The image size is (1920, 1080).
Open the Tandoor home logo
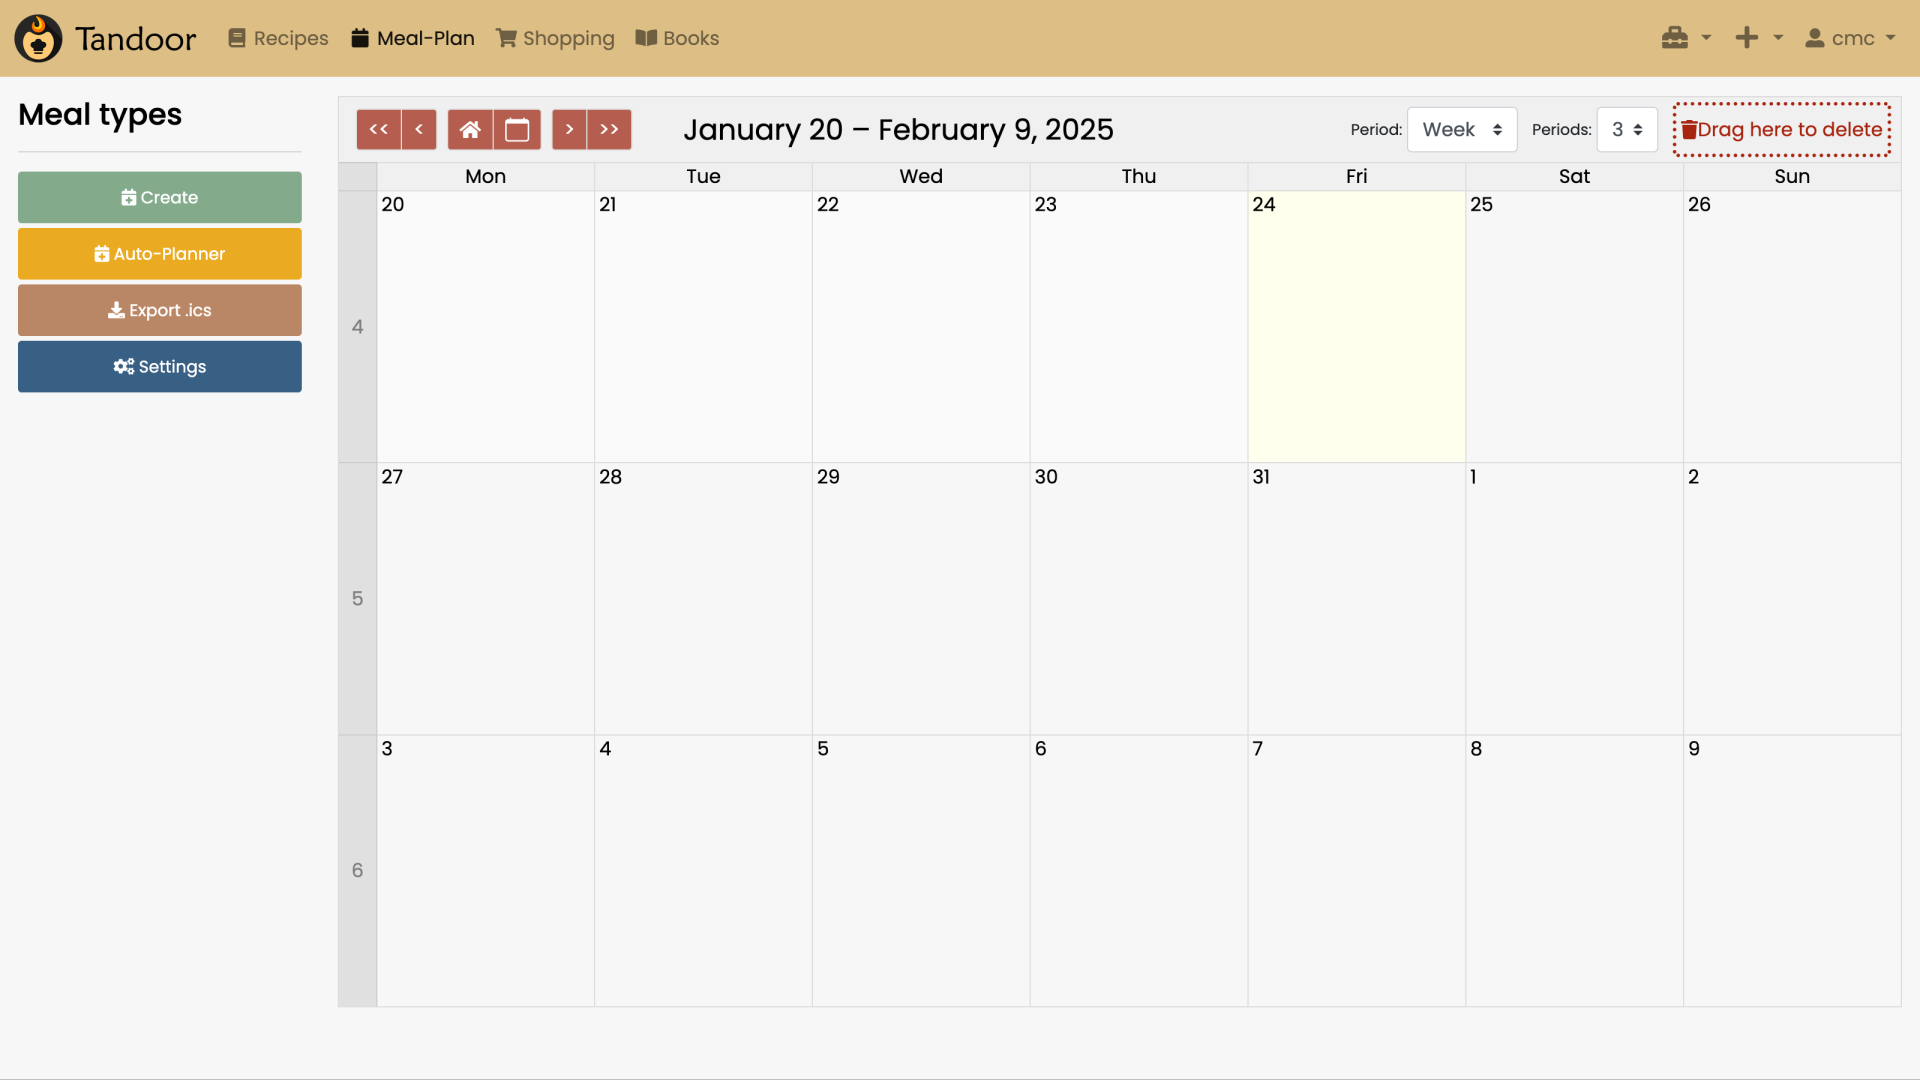pyautogui.click(x=38, y=38)
